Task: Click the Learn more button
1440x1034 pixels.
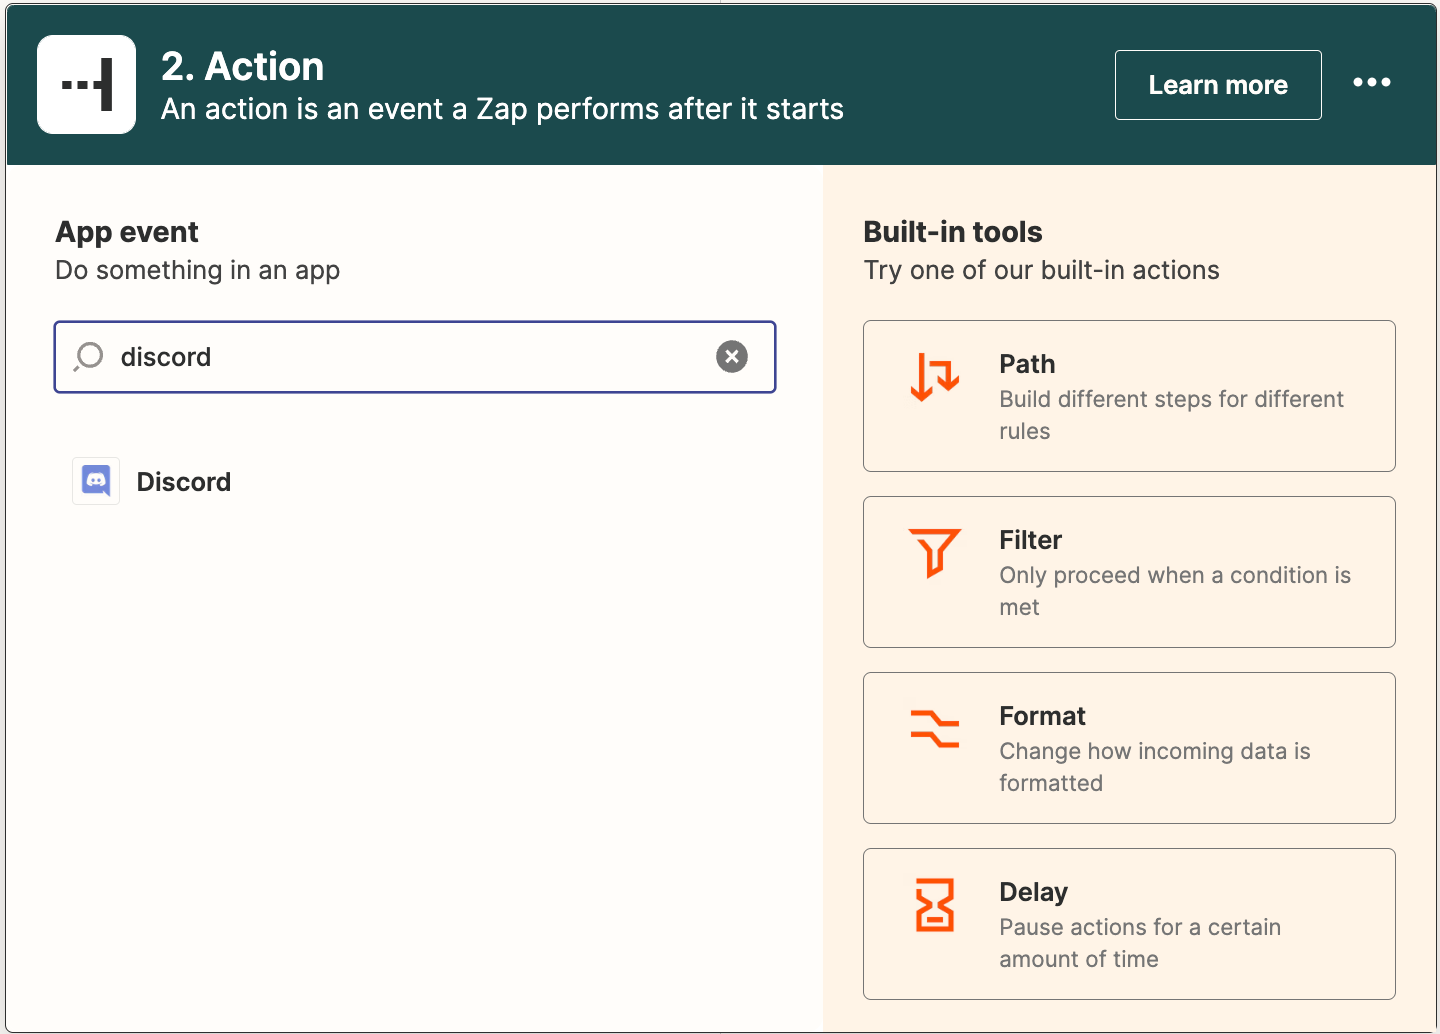Action: tap(1218, 85)
